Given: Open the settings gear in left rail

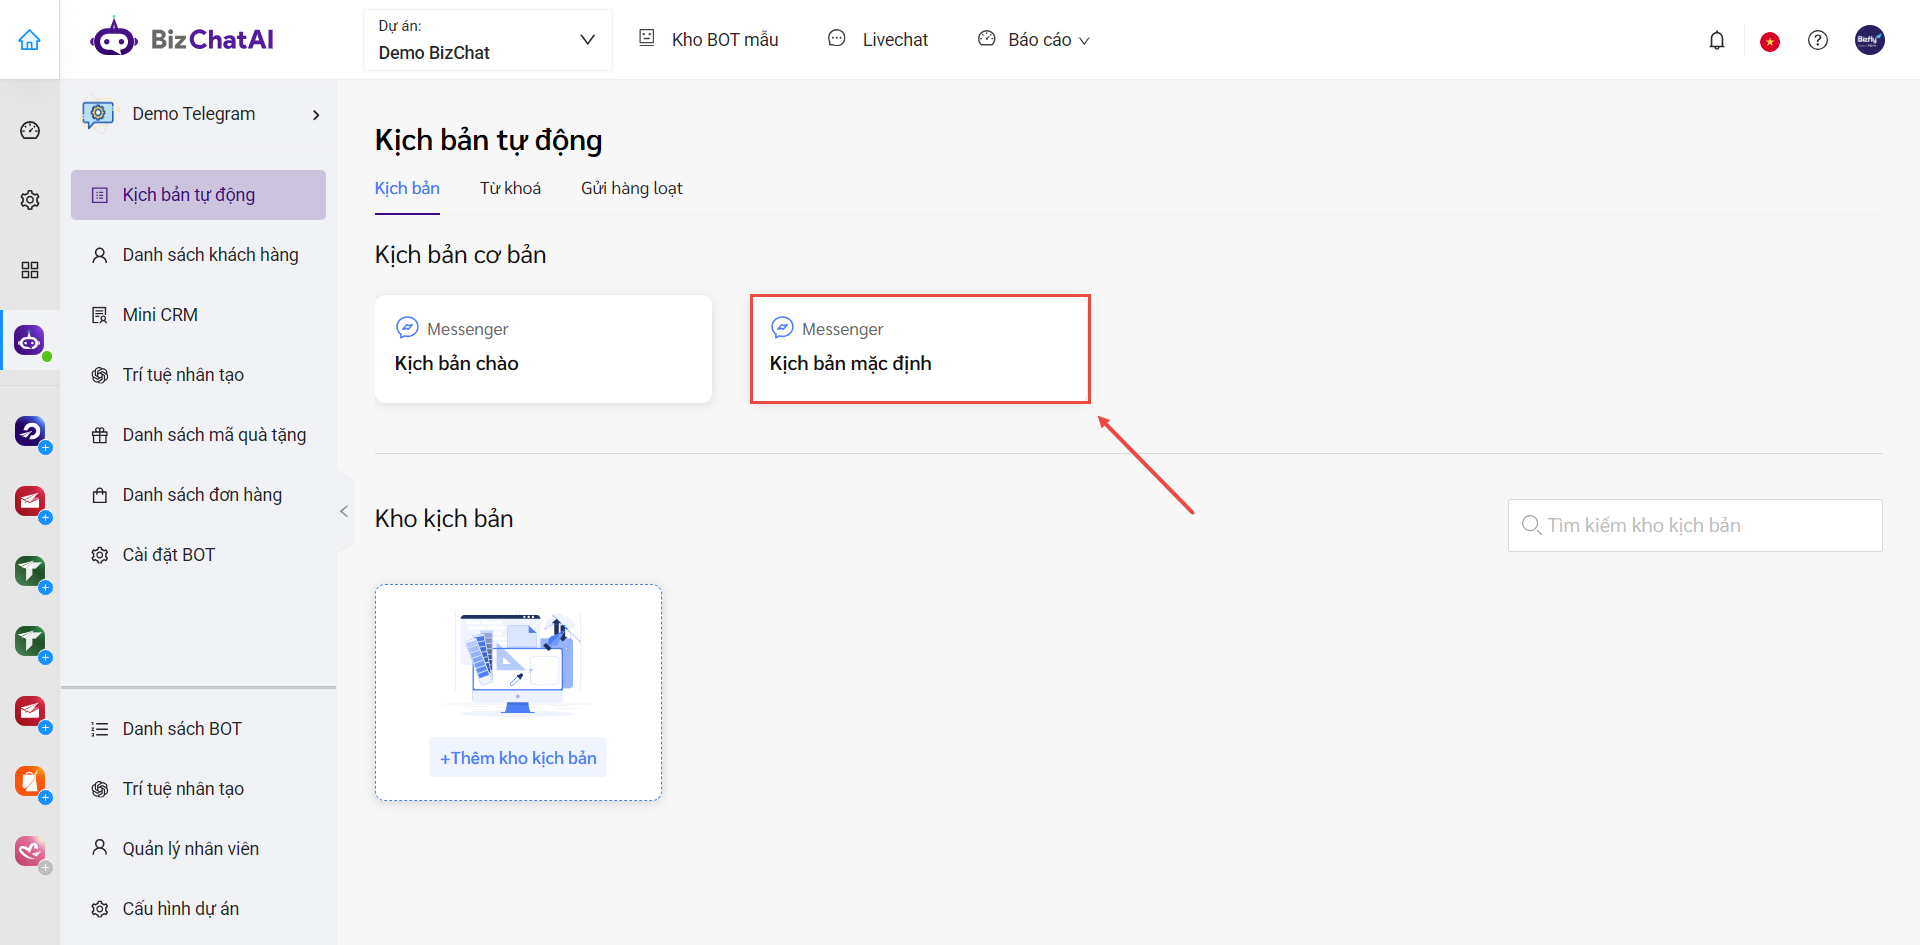Looking at the screenshot, I should (30, 200).
